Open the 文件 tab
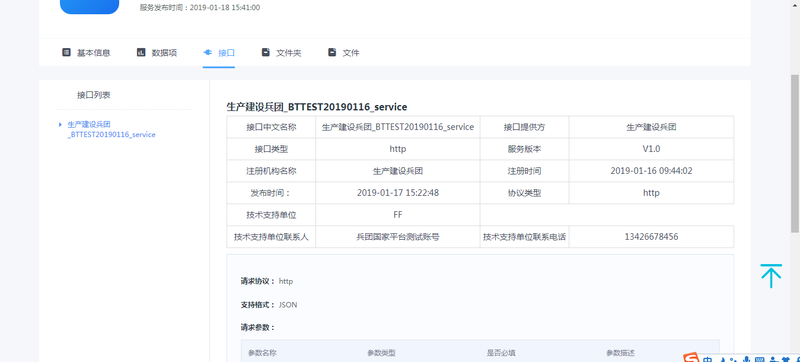 pos(343,53)
